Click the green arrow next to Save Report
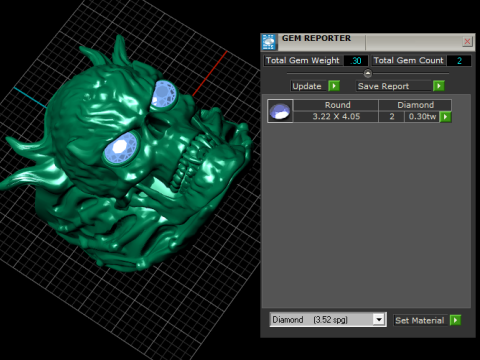The width and height of the screenshot is (480, 360). 439,86
